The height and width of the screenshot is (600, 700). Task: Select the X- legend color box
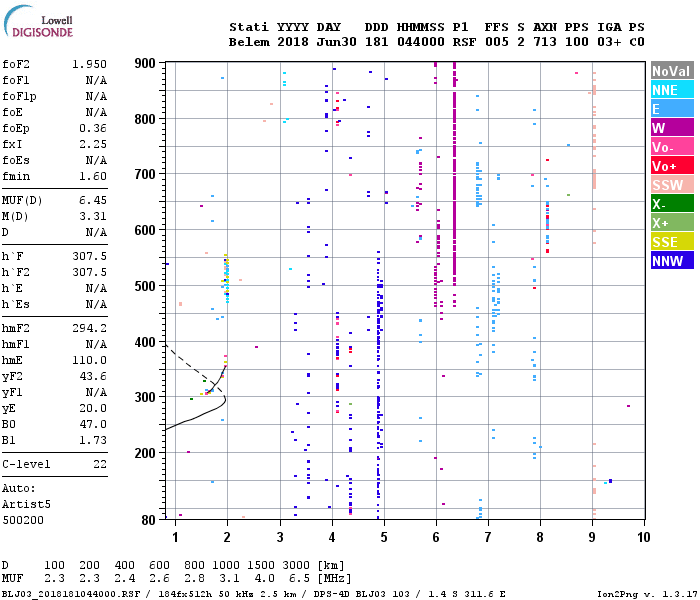click(x=672, y=204)
